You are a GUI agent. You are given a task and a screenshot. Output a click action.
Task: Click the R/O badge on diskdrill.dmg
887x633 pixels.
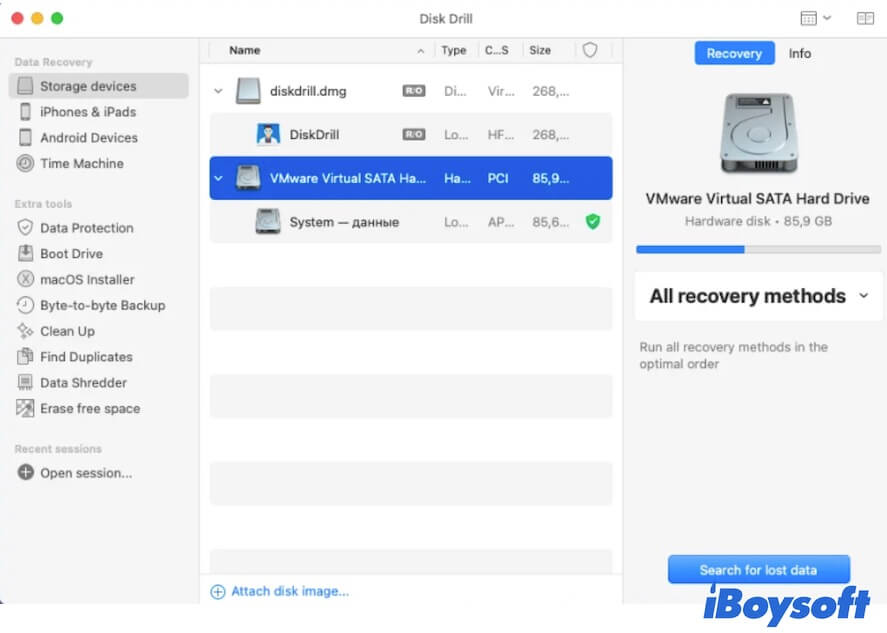[x=414, y=91]
